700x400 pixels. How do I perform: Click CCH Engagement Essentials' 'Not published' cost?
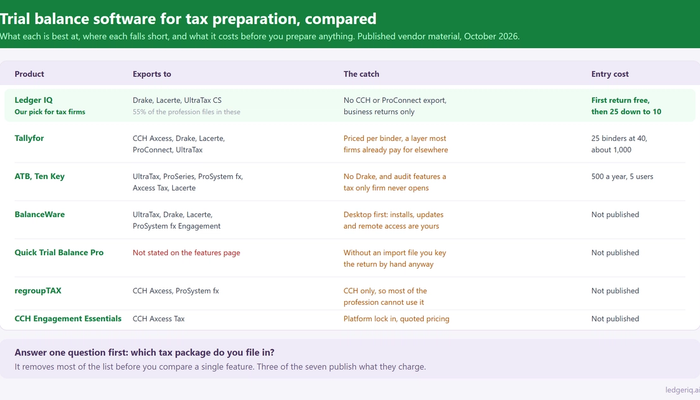[615, 319]
